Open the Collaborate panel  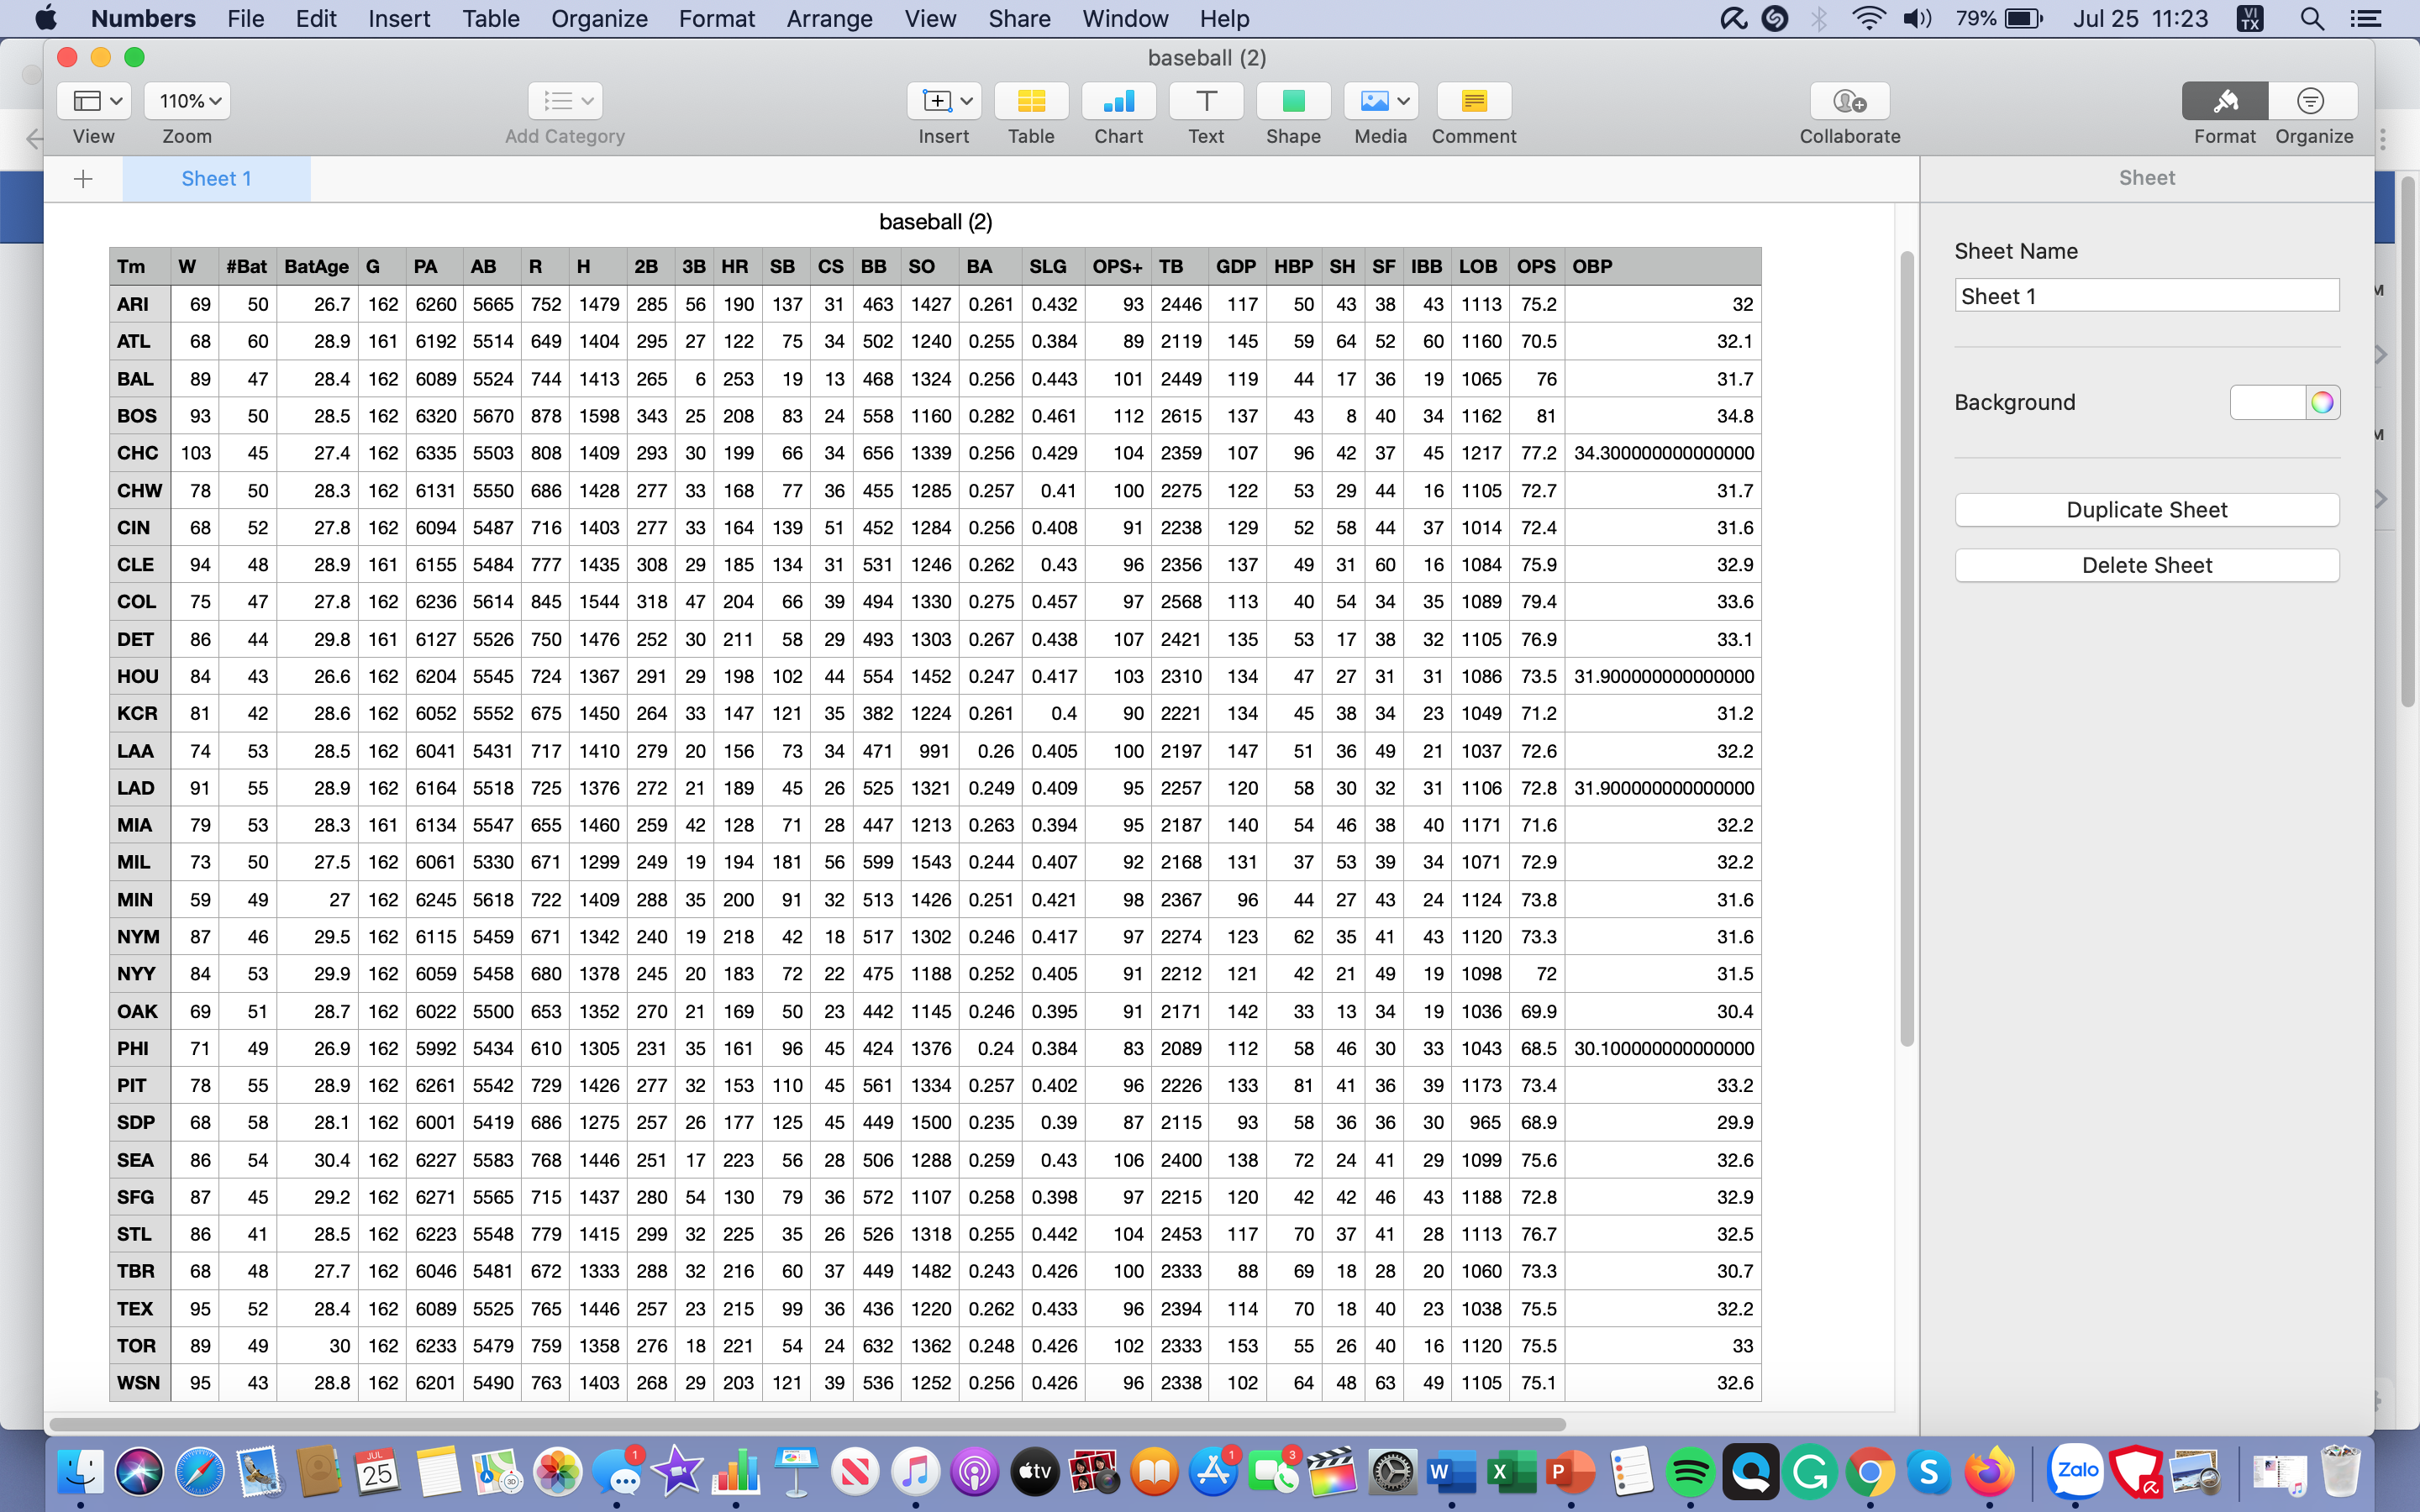(x=1847, y=100)
